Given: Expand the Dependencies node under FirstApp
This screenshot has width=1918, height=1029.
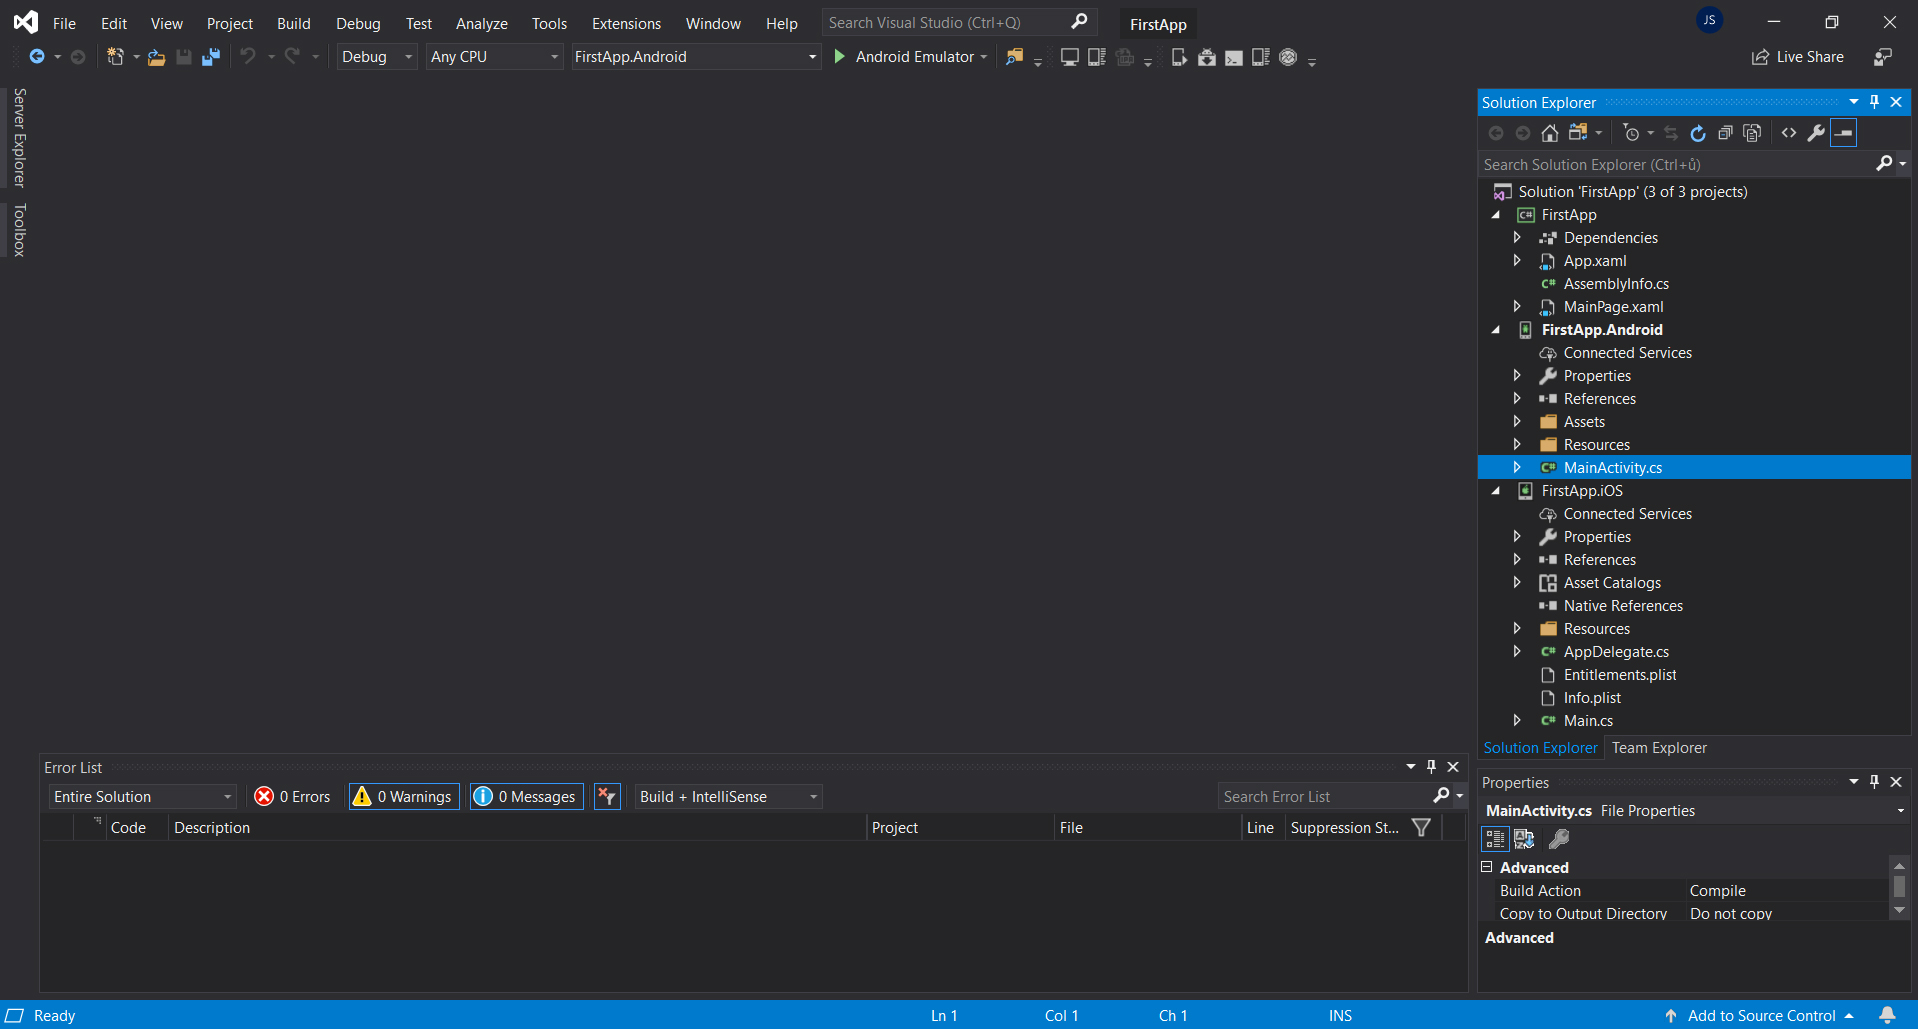Looking at the screenshot, I should point(1517,238).
